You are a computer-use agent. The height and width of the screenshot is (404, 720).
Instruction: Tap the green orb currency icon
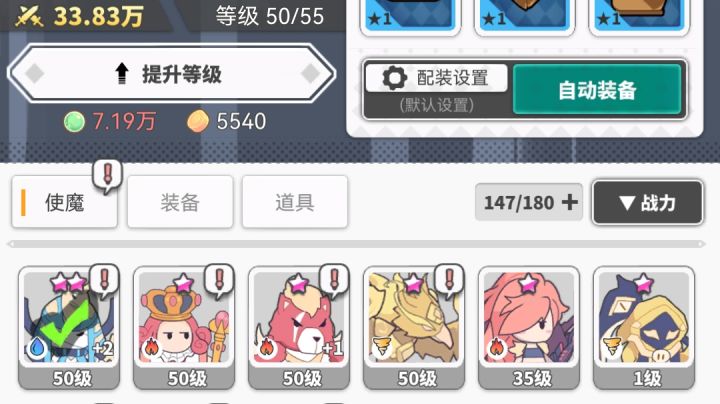coord(74,122)
